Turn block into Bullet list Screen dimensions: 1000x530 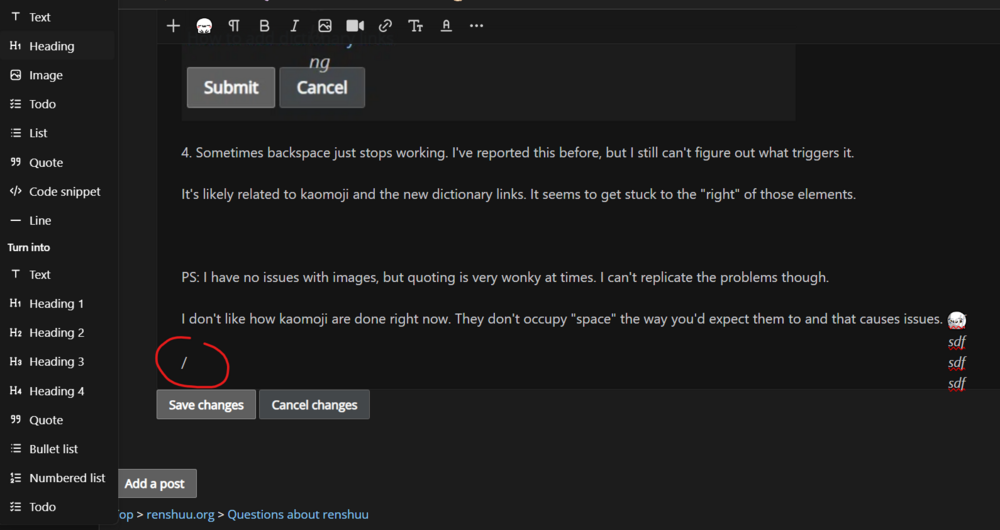53,449
